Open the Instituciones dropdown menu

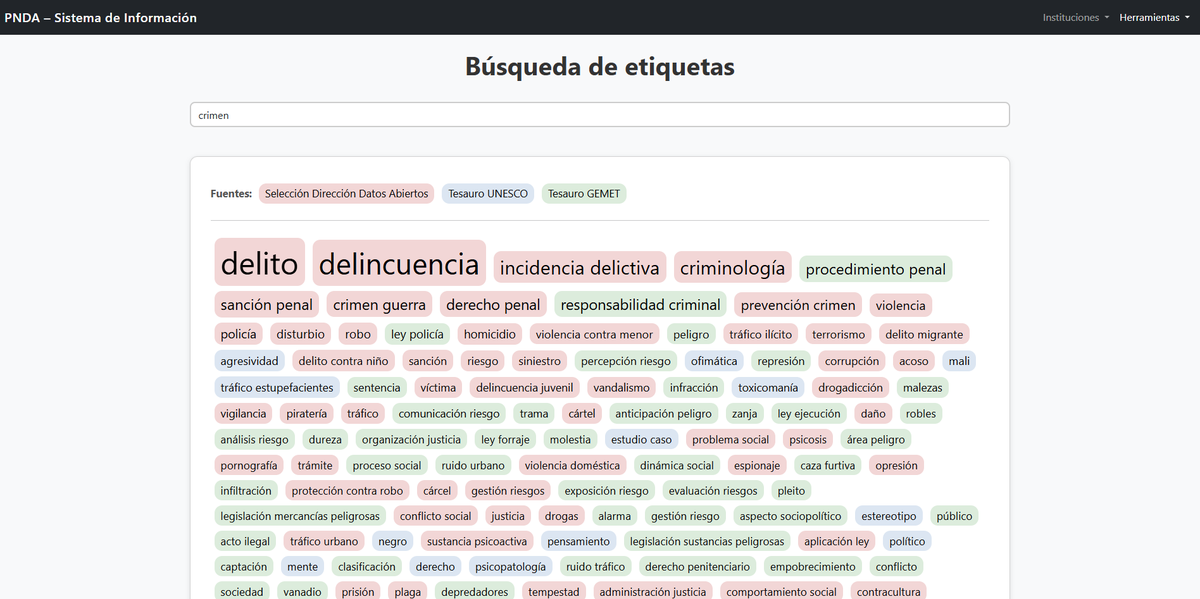pyautogui.click(x=1075, y=18)
